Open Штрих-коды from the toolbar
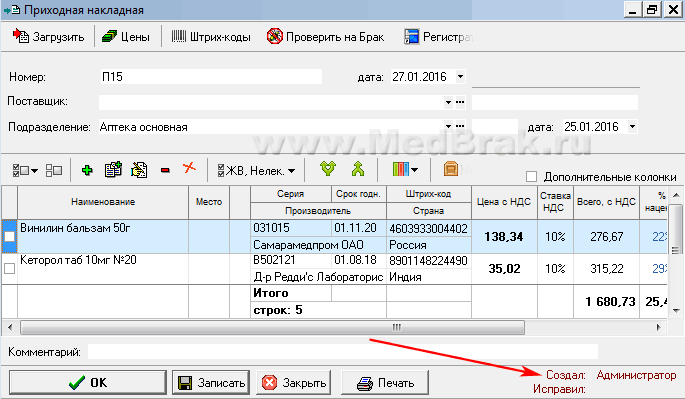The height and width of the screenshot is (399, 685). (x=211, y=37)
